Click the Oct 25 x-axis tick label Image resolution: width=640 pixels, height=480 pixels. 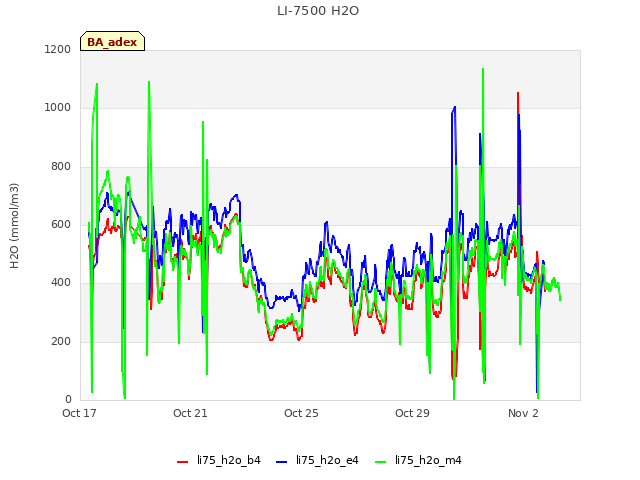click(x=301, y=413)
